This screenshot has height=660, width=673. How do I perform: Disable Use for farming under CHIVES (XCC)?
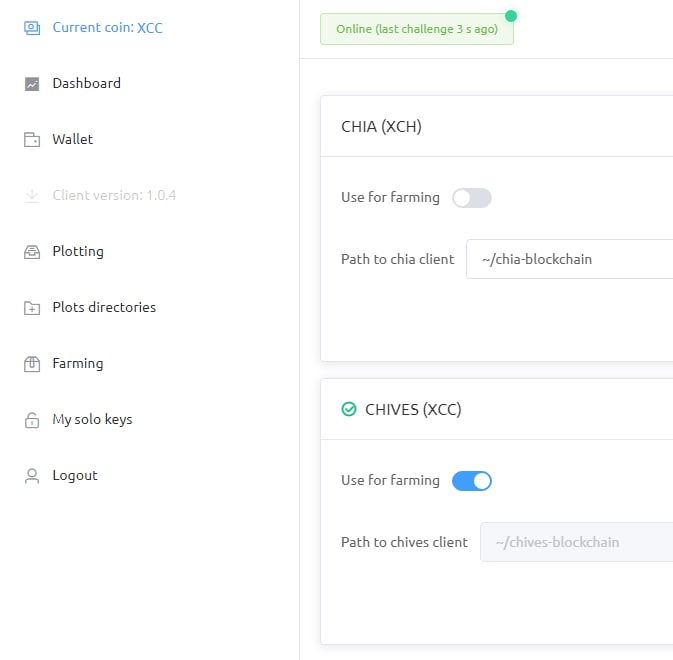(x=472, y=481)
